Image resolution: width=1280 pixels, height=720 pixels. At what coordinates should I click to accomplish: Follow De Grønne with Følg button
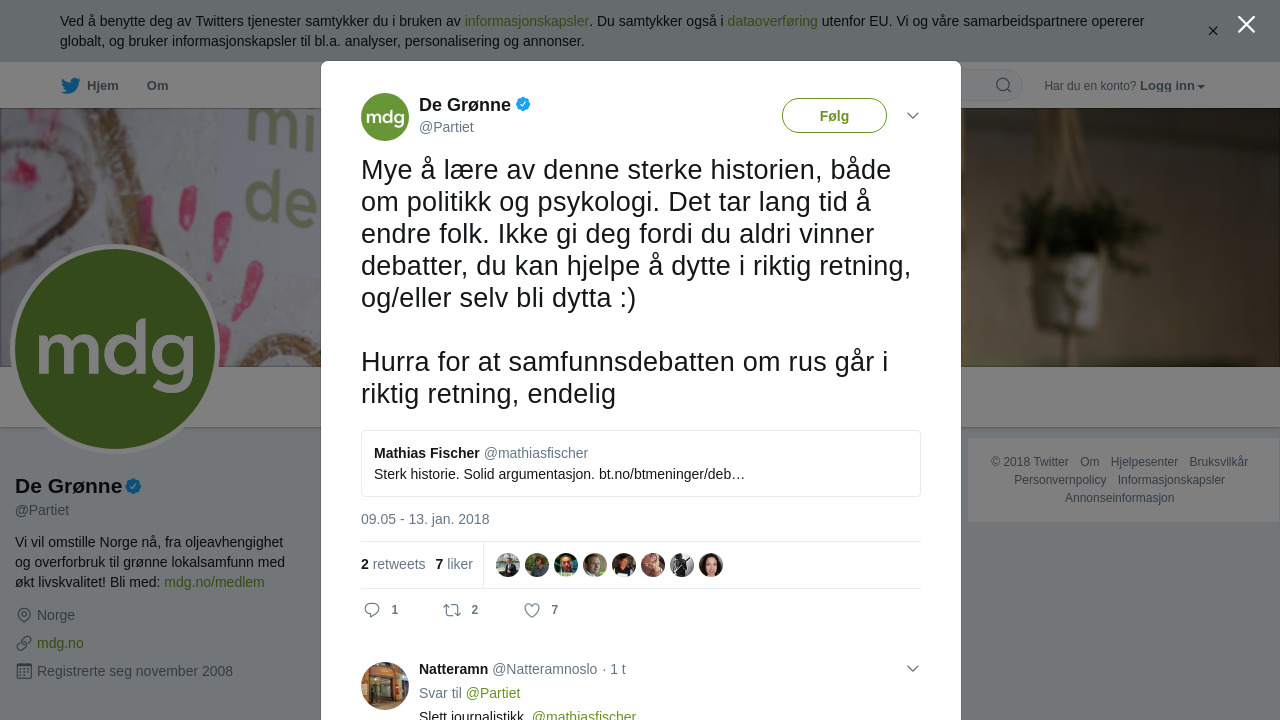[834, 116]
